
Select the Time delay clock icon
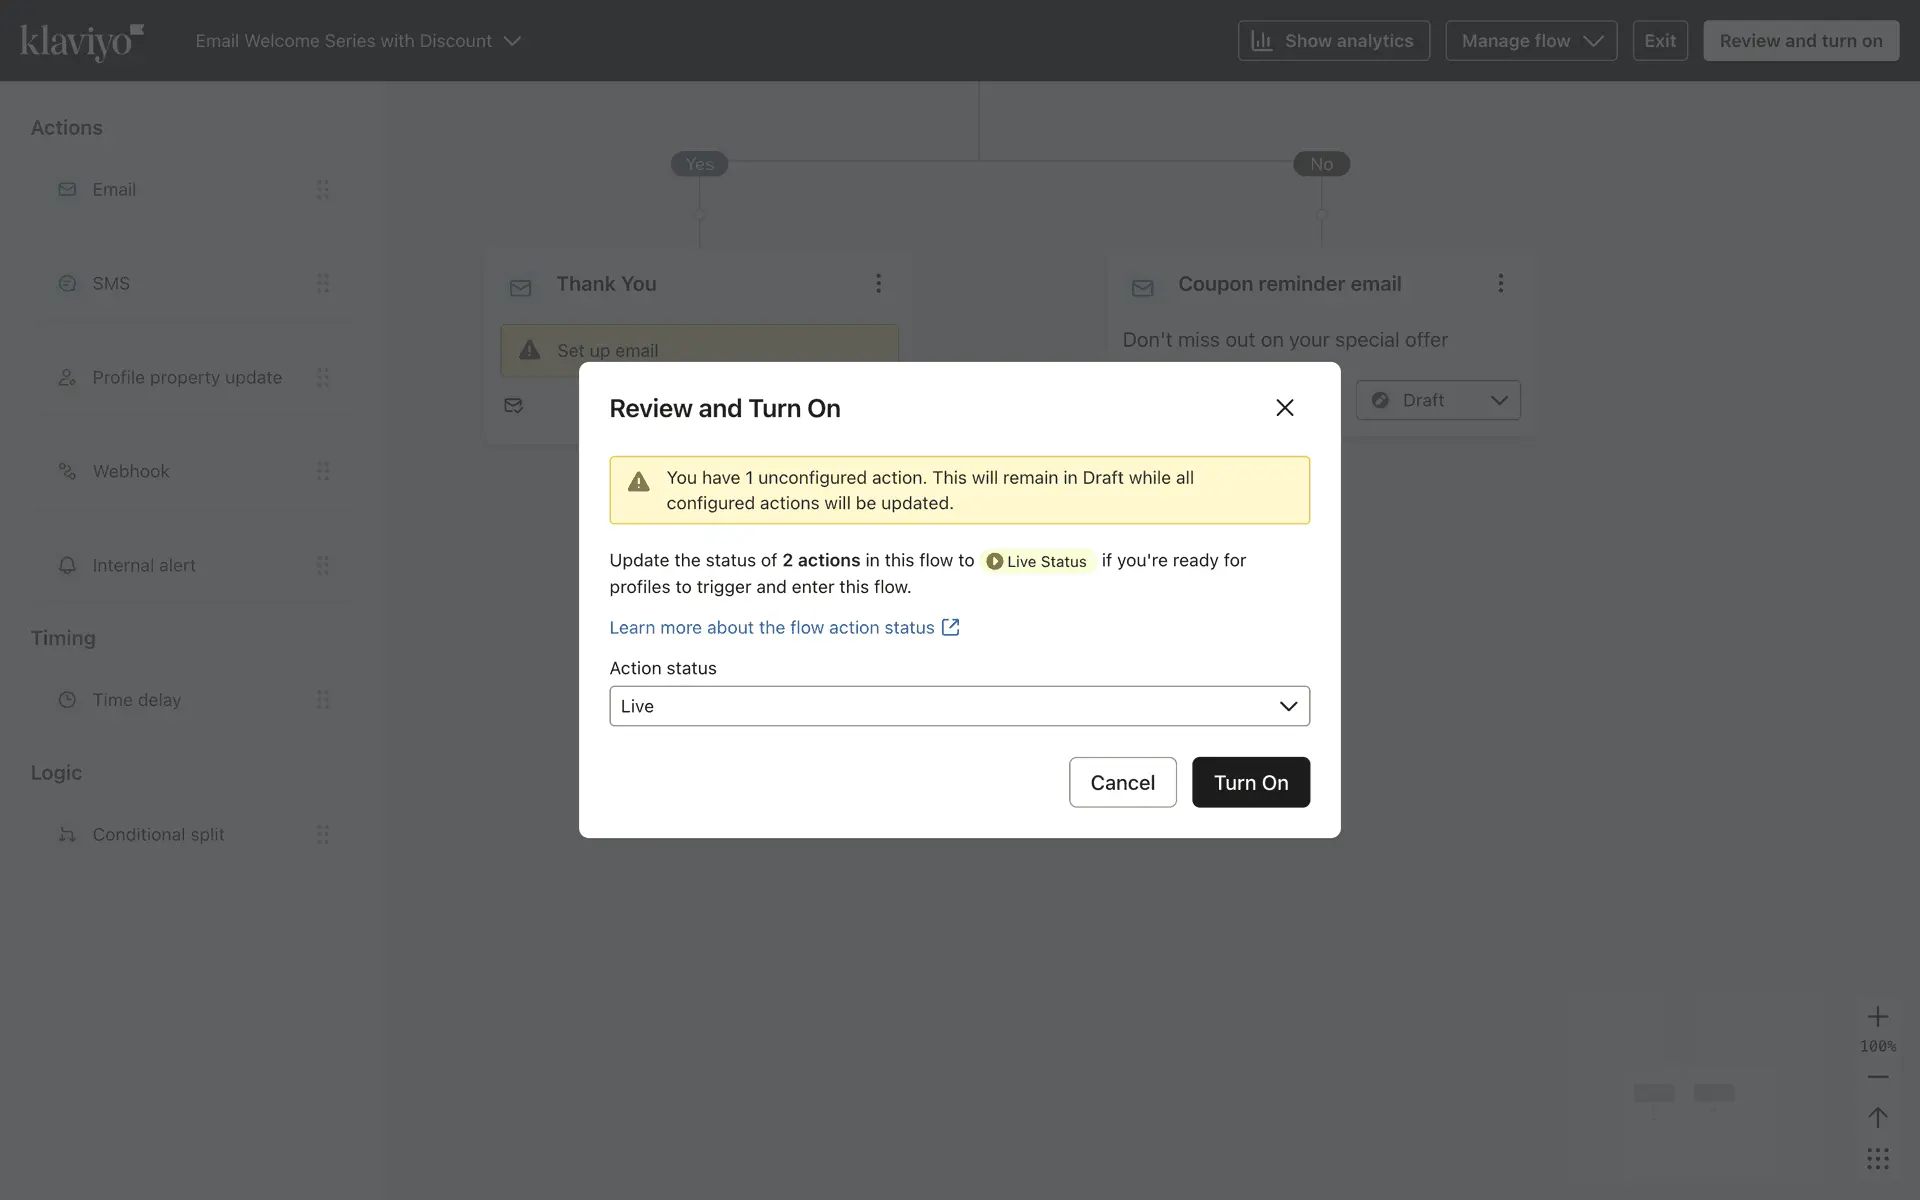(67, 700)
